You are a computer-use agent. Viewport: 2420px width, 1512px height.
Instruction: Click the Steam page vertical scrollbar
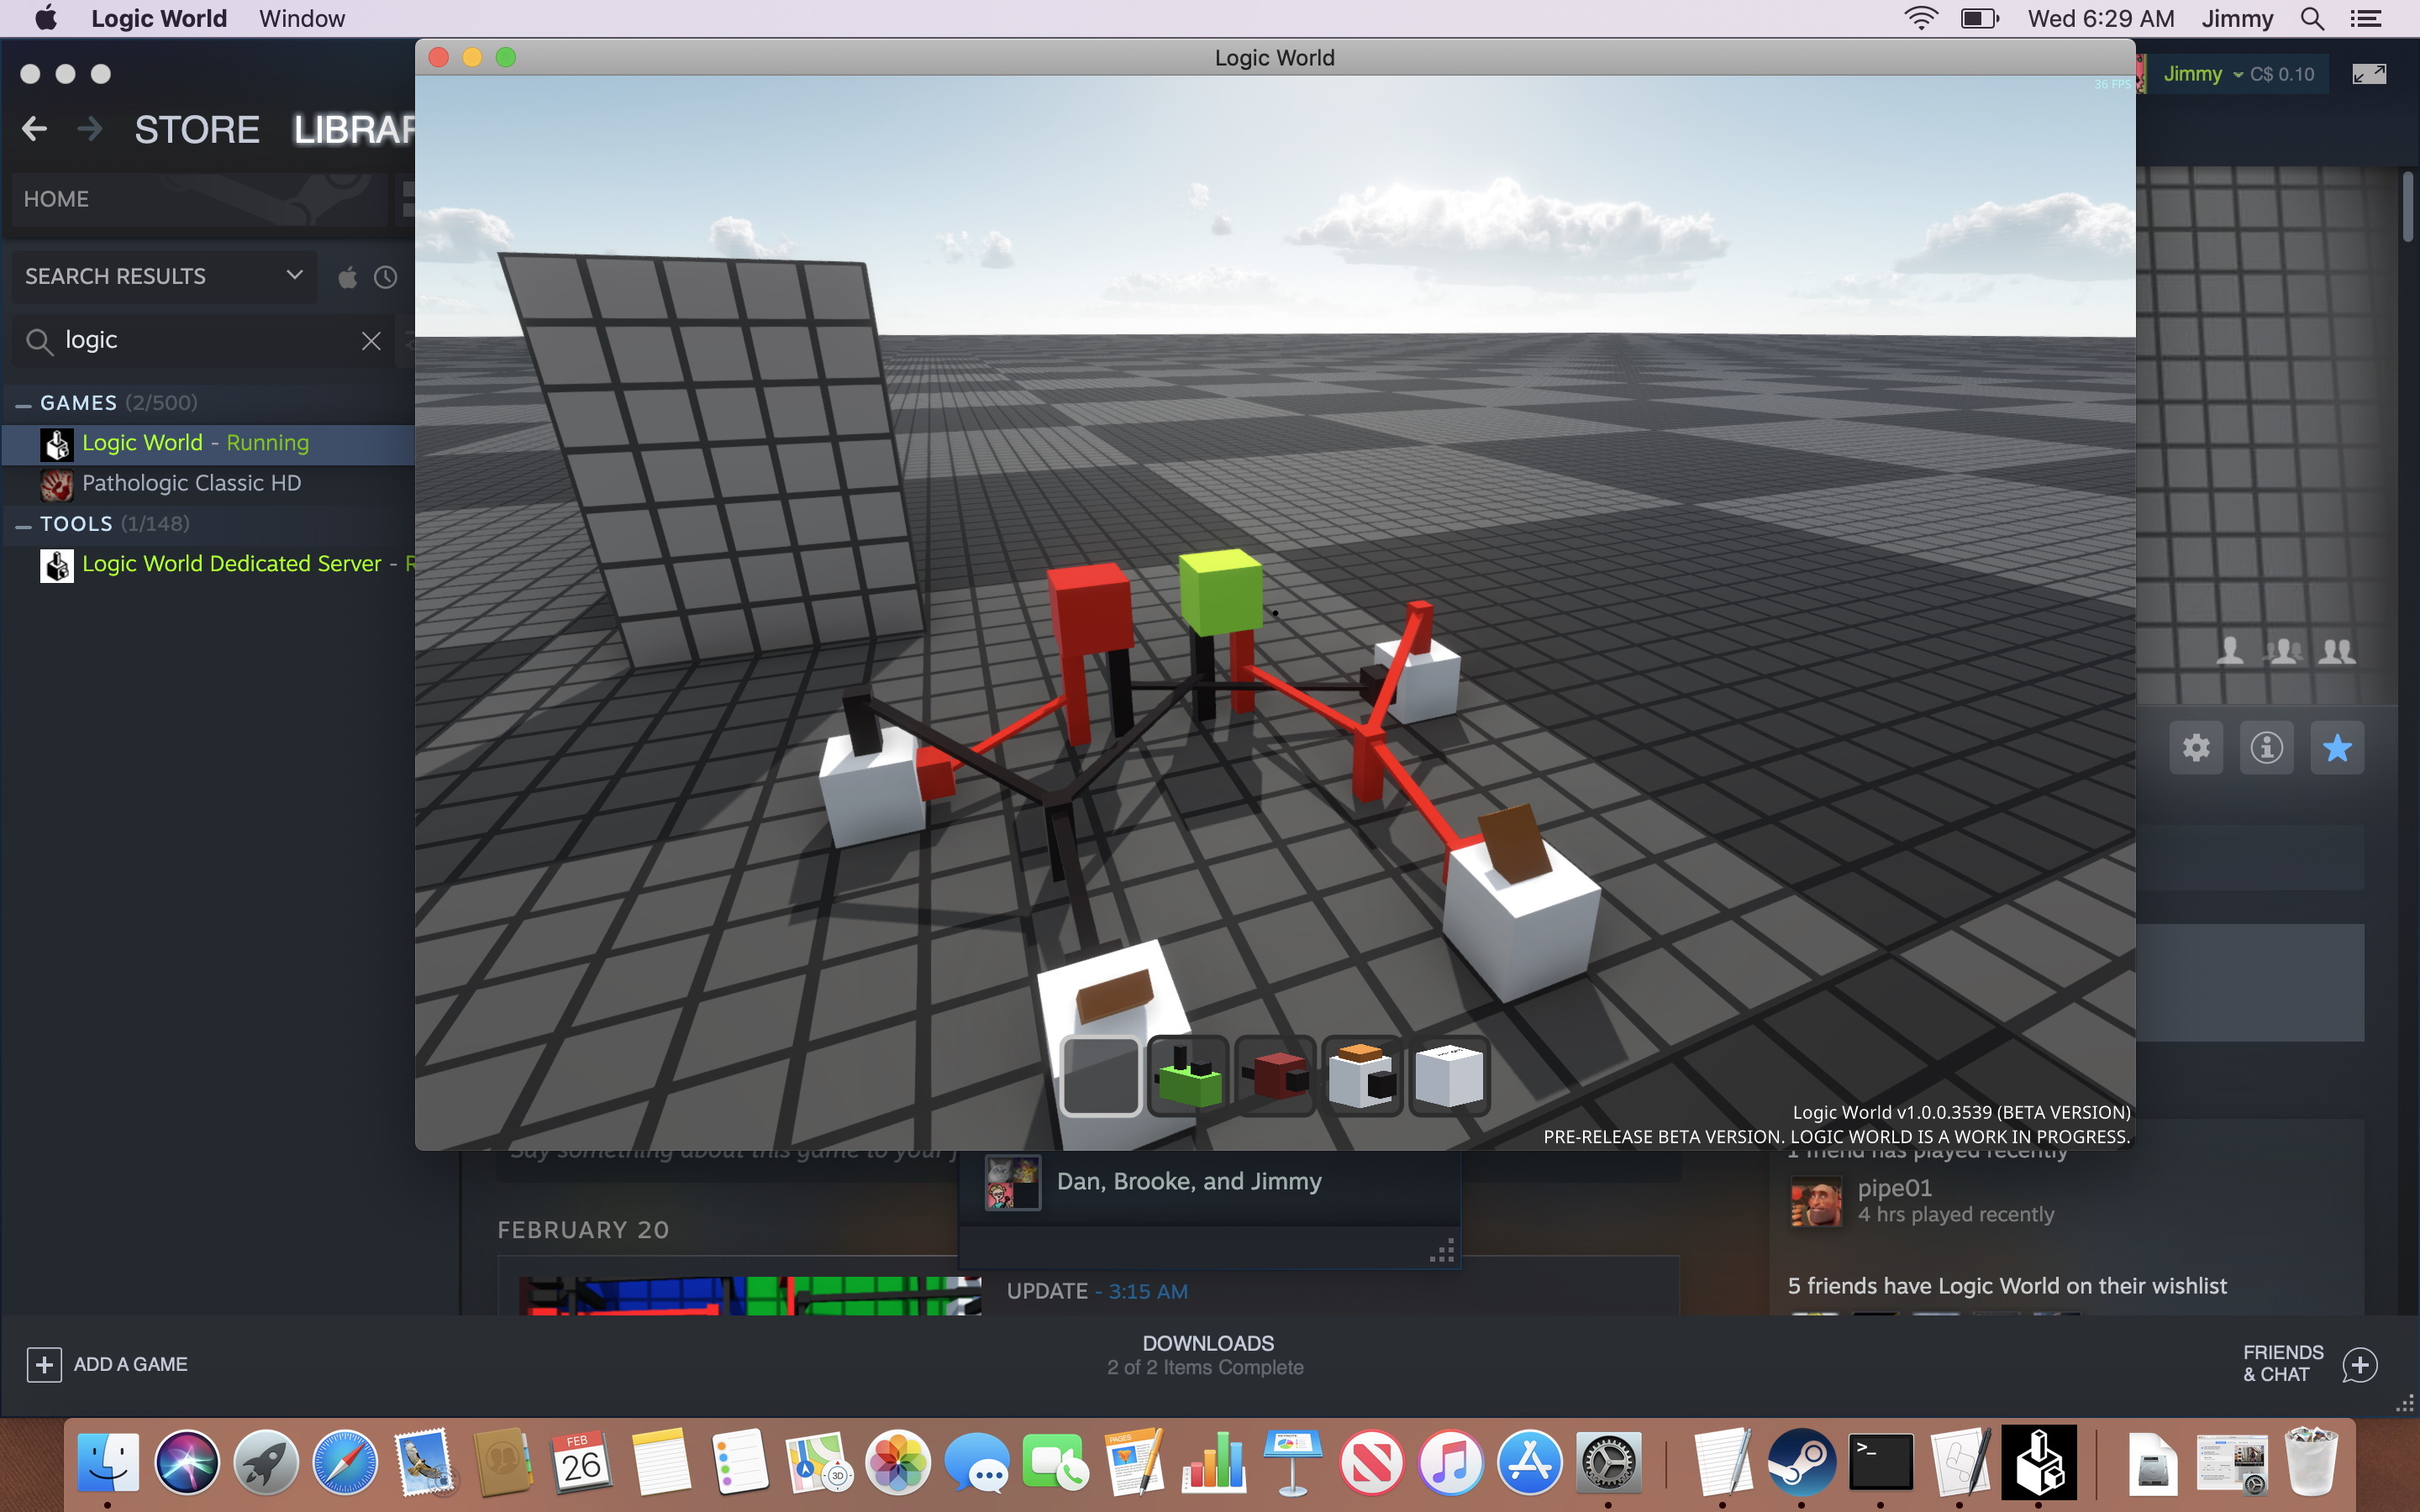click(2408, 207)
